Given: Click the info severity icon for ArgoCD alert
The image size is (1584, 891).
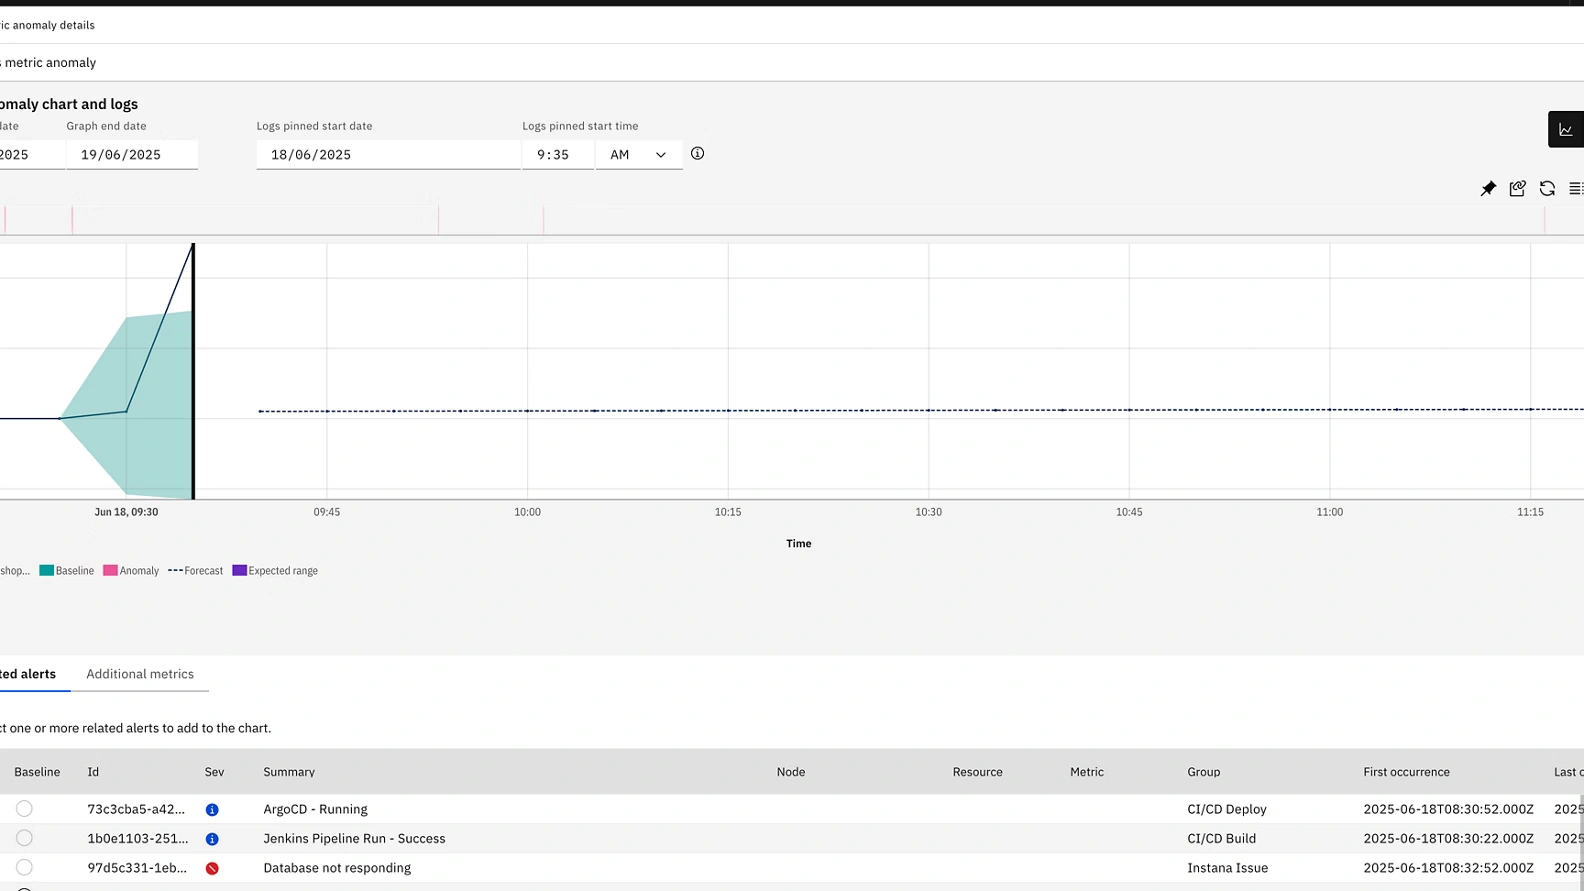Looking at the screenshot, I should (212, 810).
